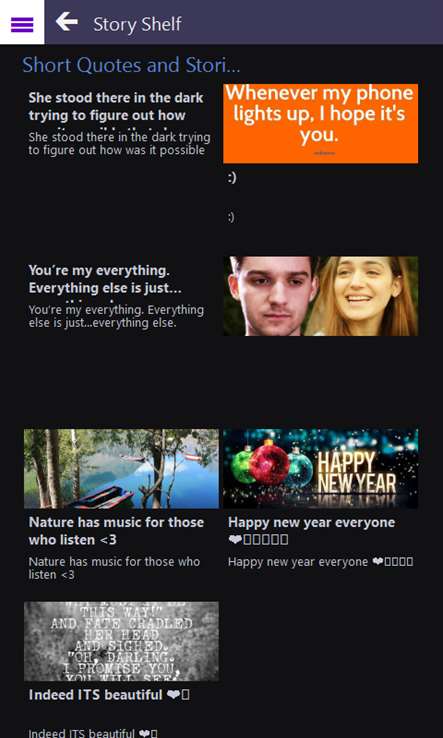
Task: Select the bold ':)' story title
Action: (x=232, y=177)
